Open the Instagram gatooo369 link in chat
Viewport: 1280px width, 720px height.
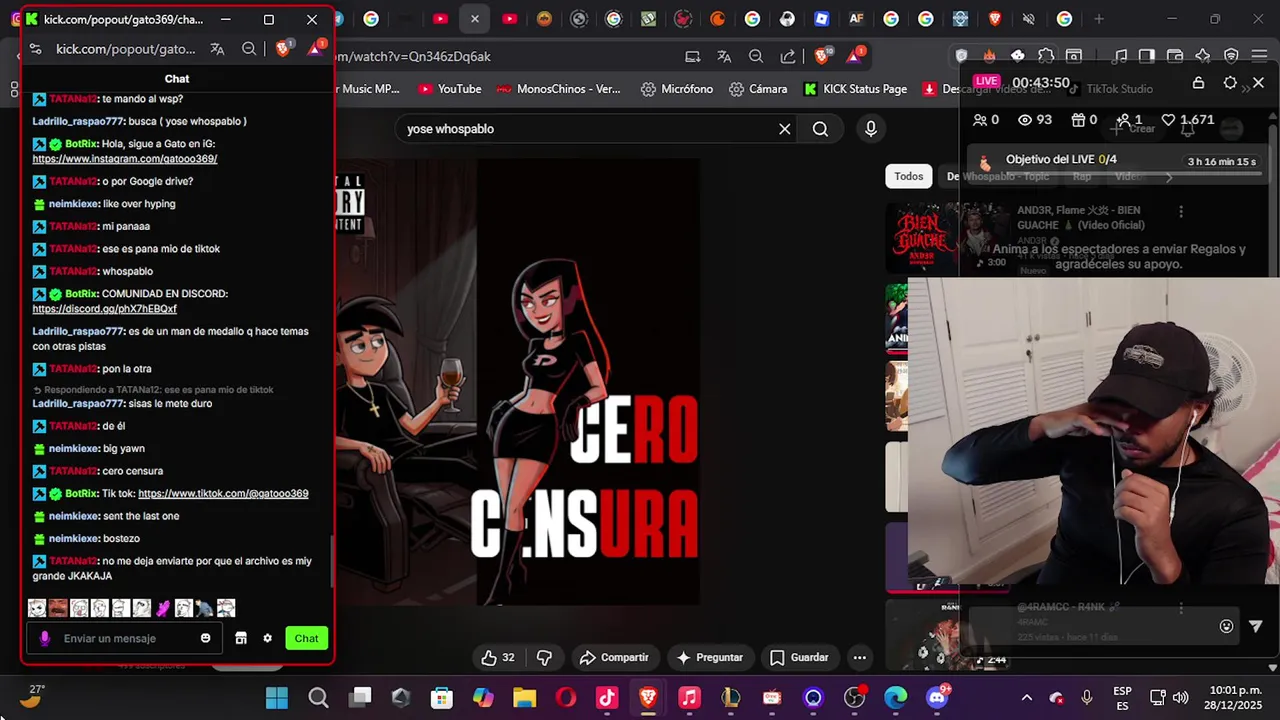pyautogui.click(x=124, y=159)
